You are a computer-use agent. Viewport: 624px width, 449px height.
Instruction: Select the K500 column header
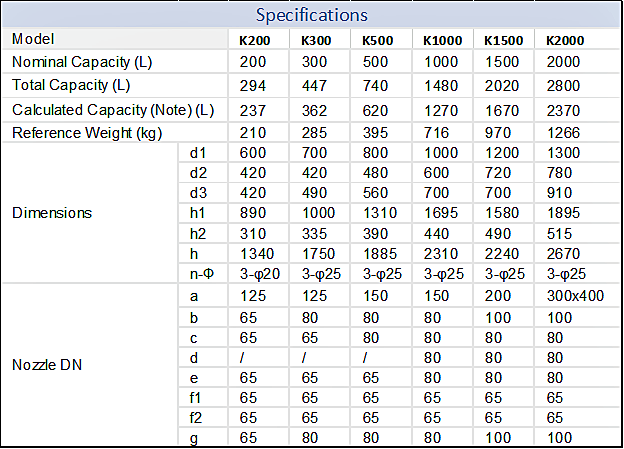click(x=378, y=41)
